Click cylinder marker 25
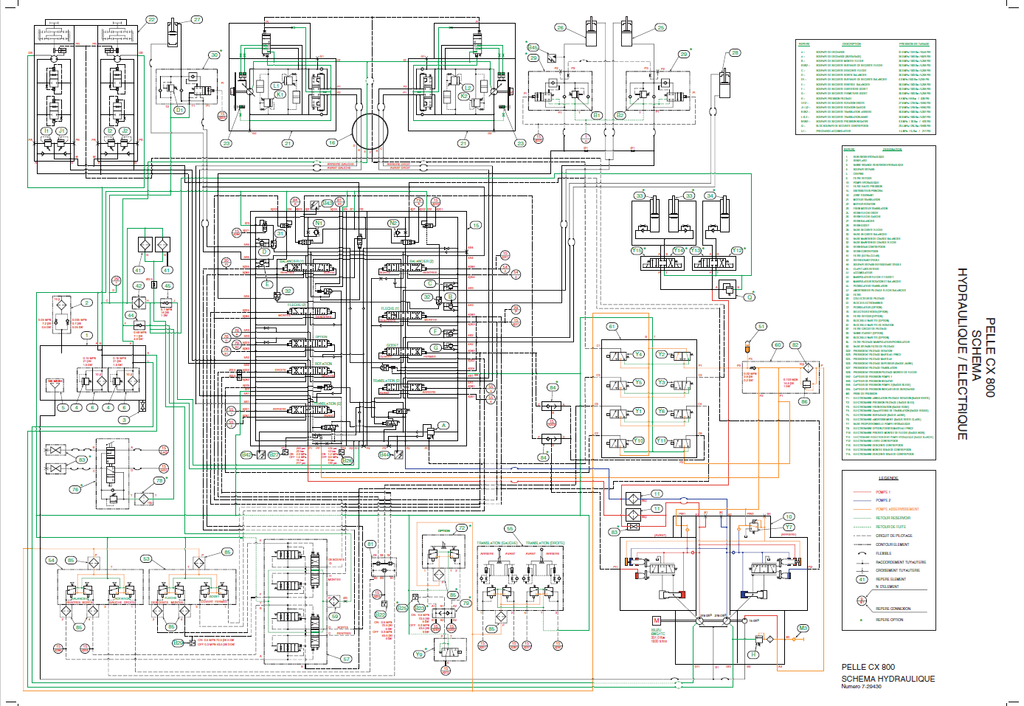The width and height of the screenshot is (1024, 706). click(661, 27)
